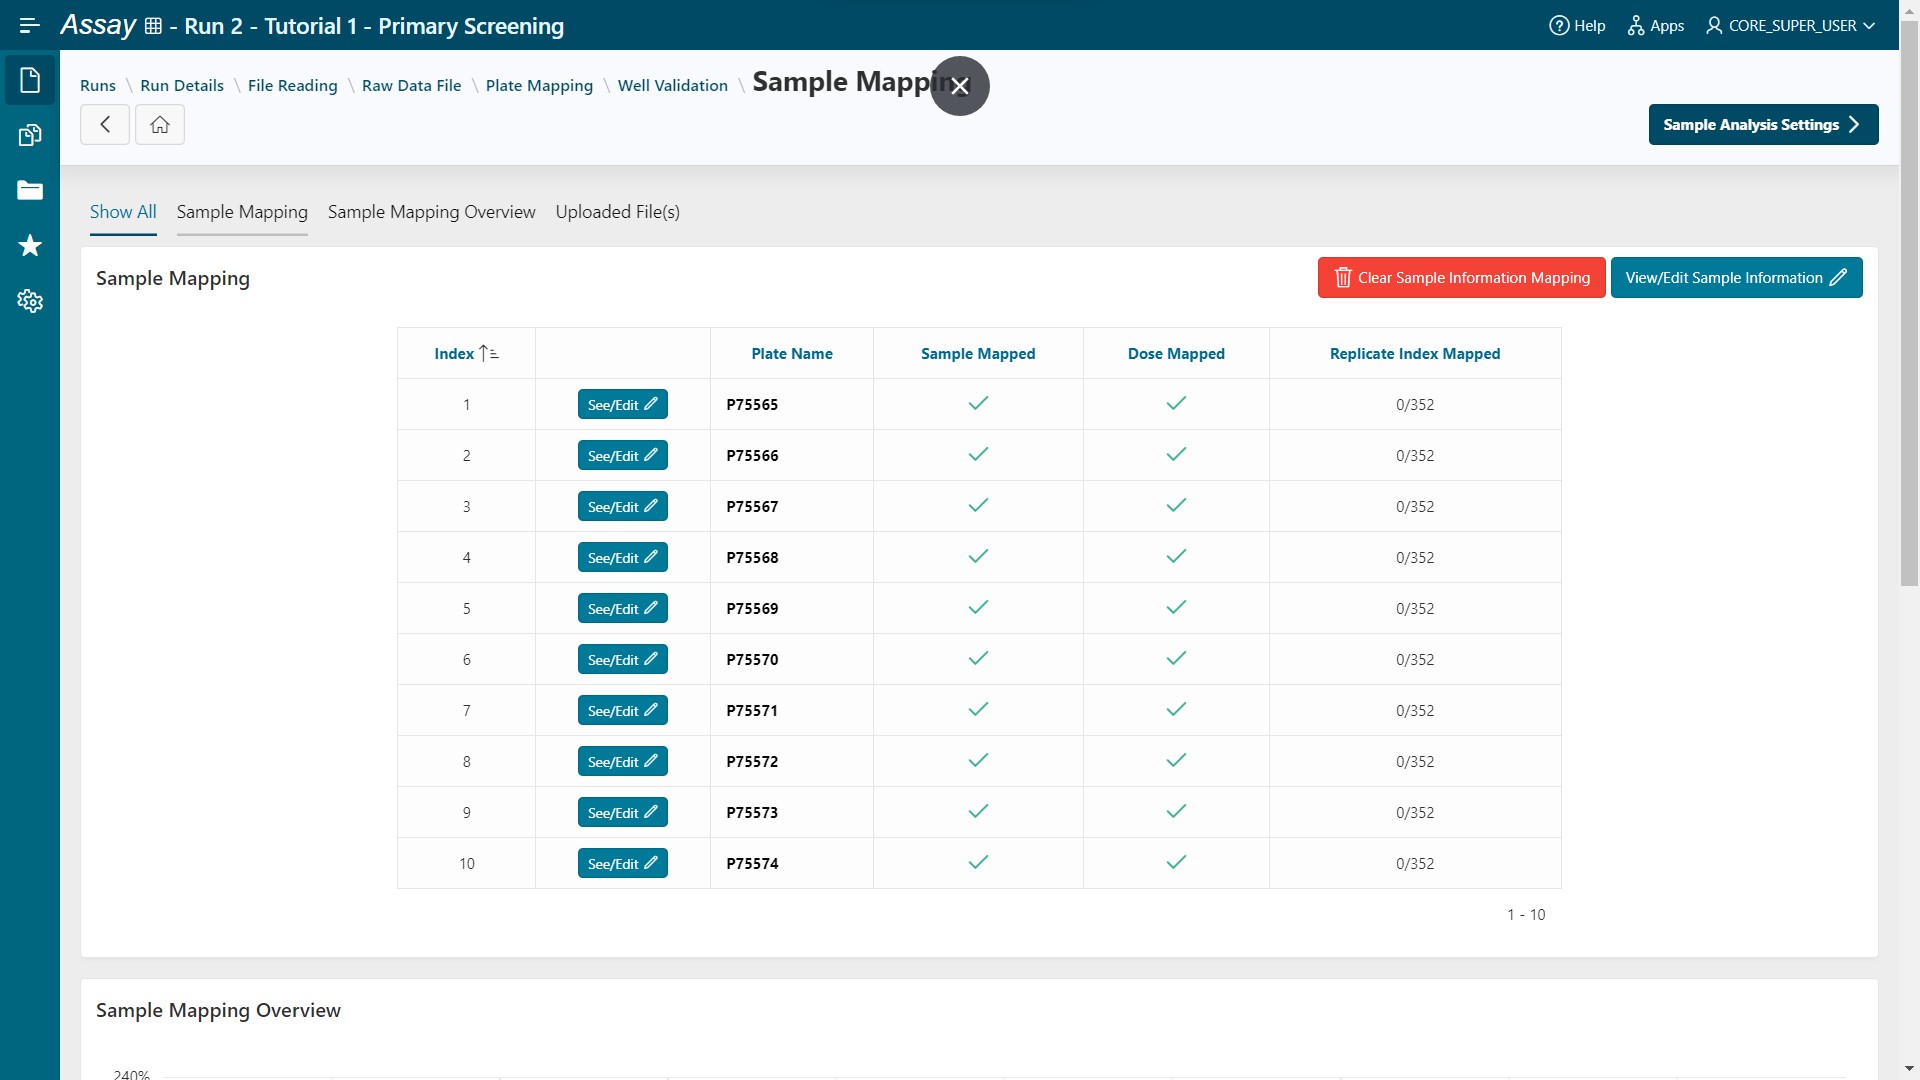Click Sample Mapped checkmark for P75568
Viewport: 1920px width, 1080px height.
pyautogui.click(x=978, y=556)
